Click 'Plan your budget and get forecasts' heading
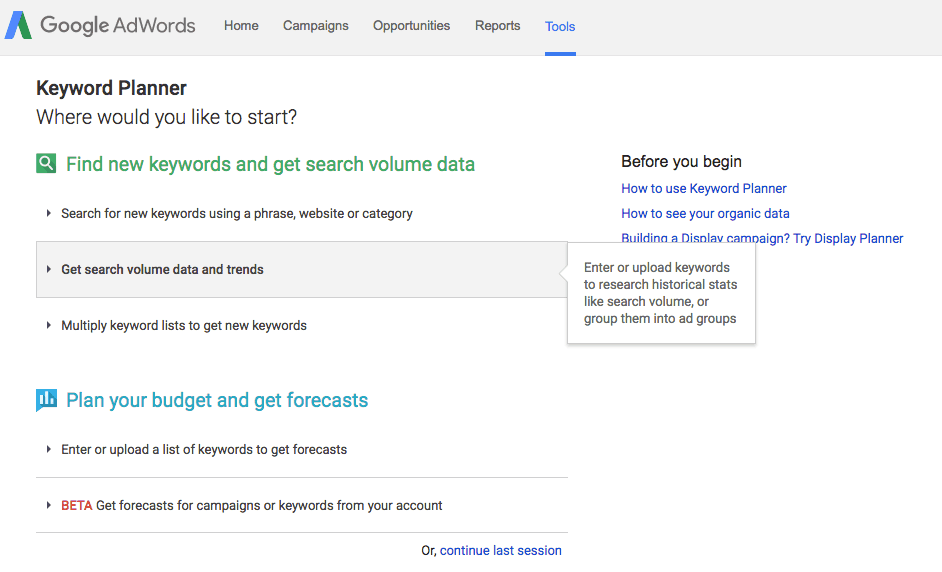 pyautogui.click(x=217, y=400)
